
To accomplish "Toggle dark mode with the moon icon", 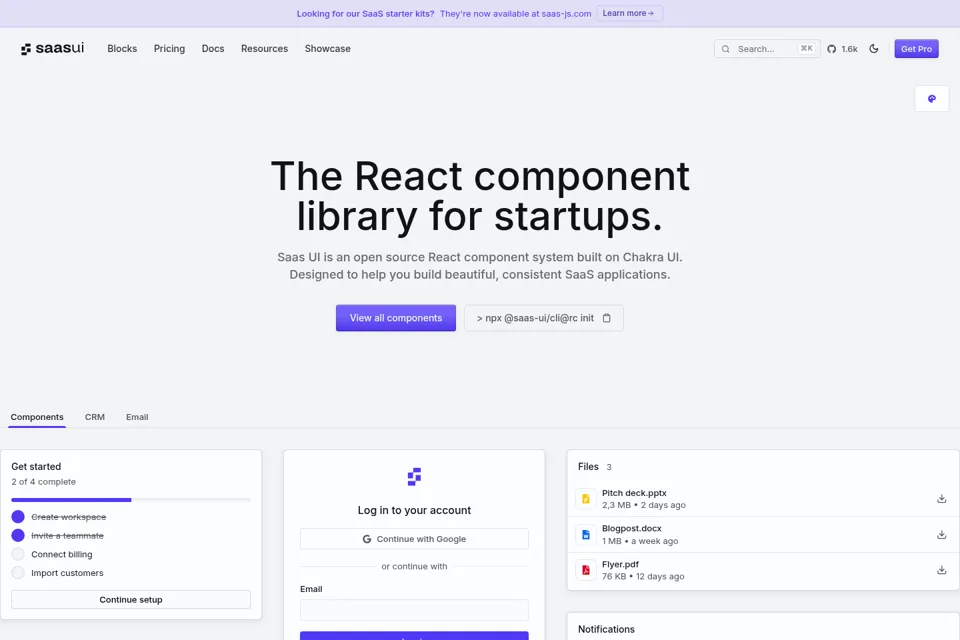I will coord(874,49).
